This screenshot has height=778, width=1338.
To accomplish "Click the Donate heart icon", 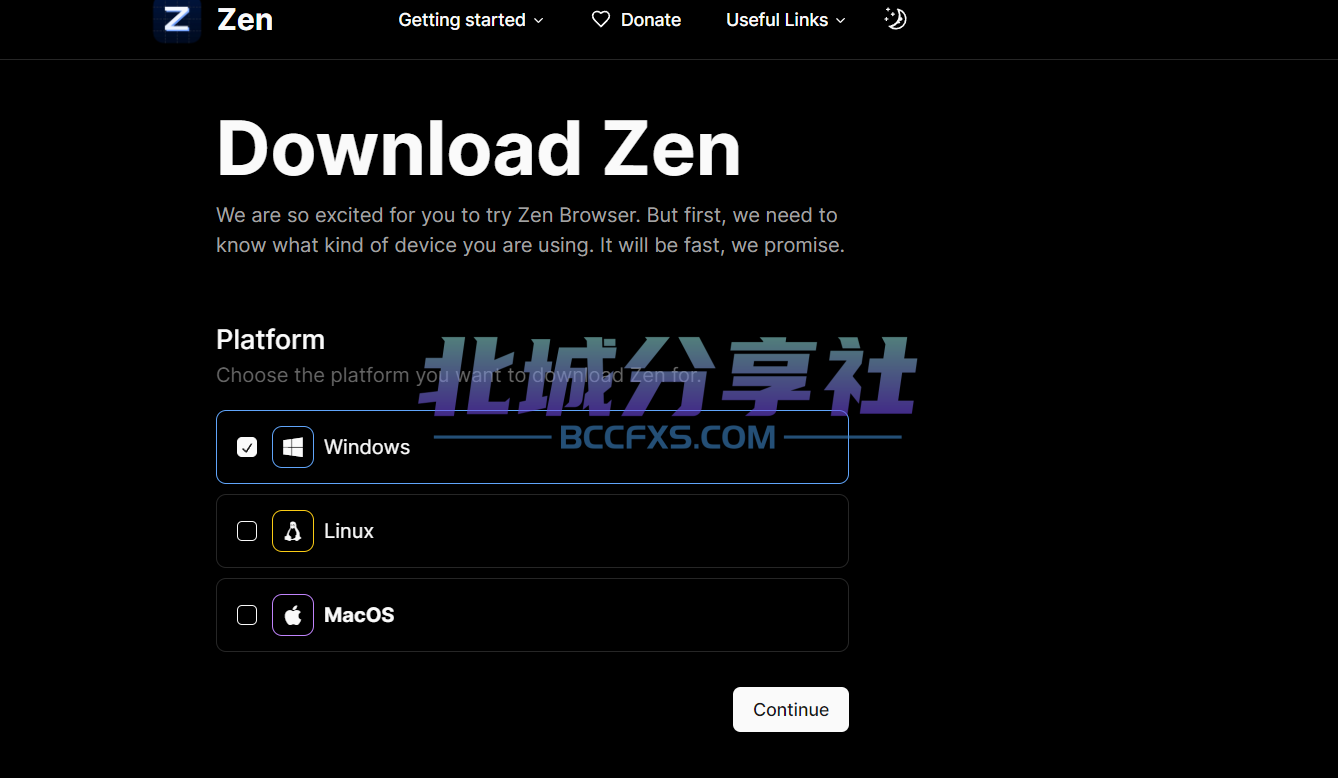I will coord(601,20).
